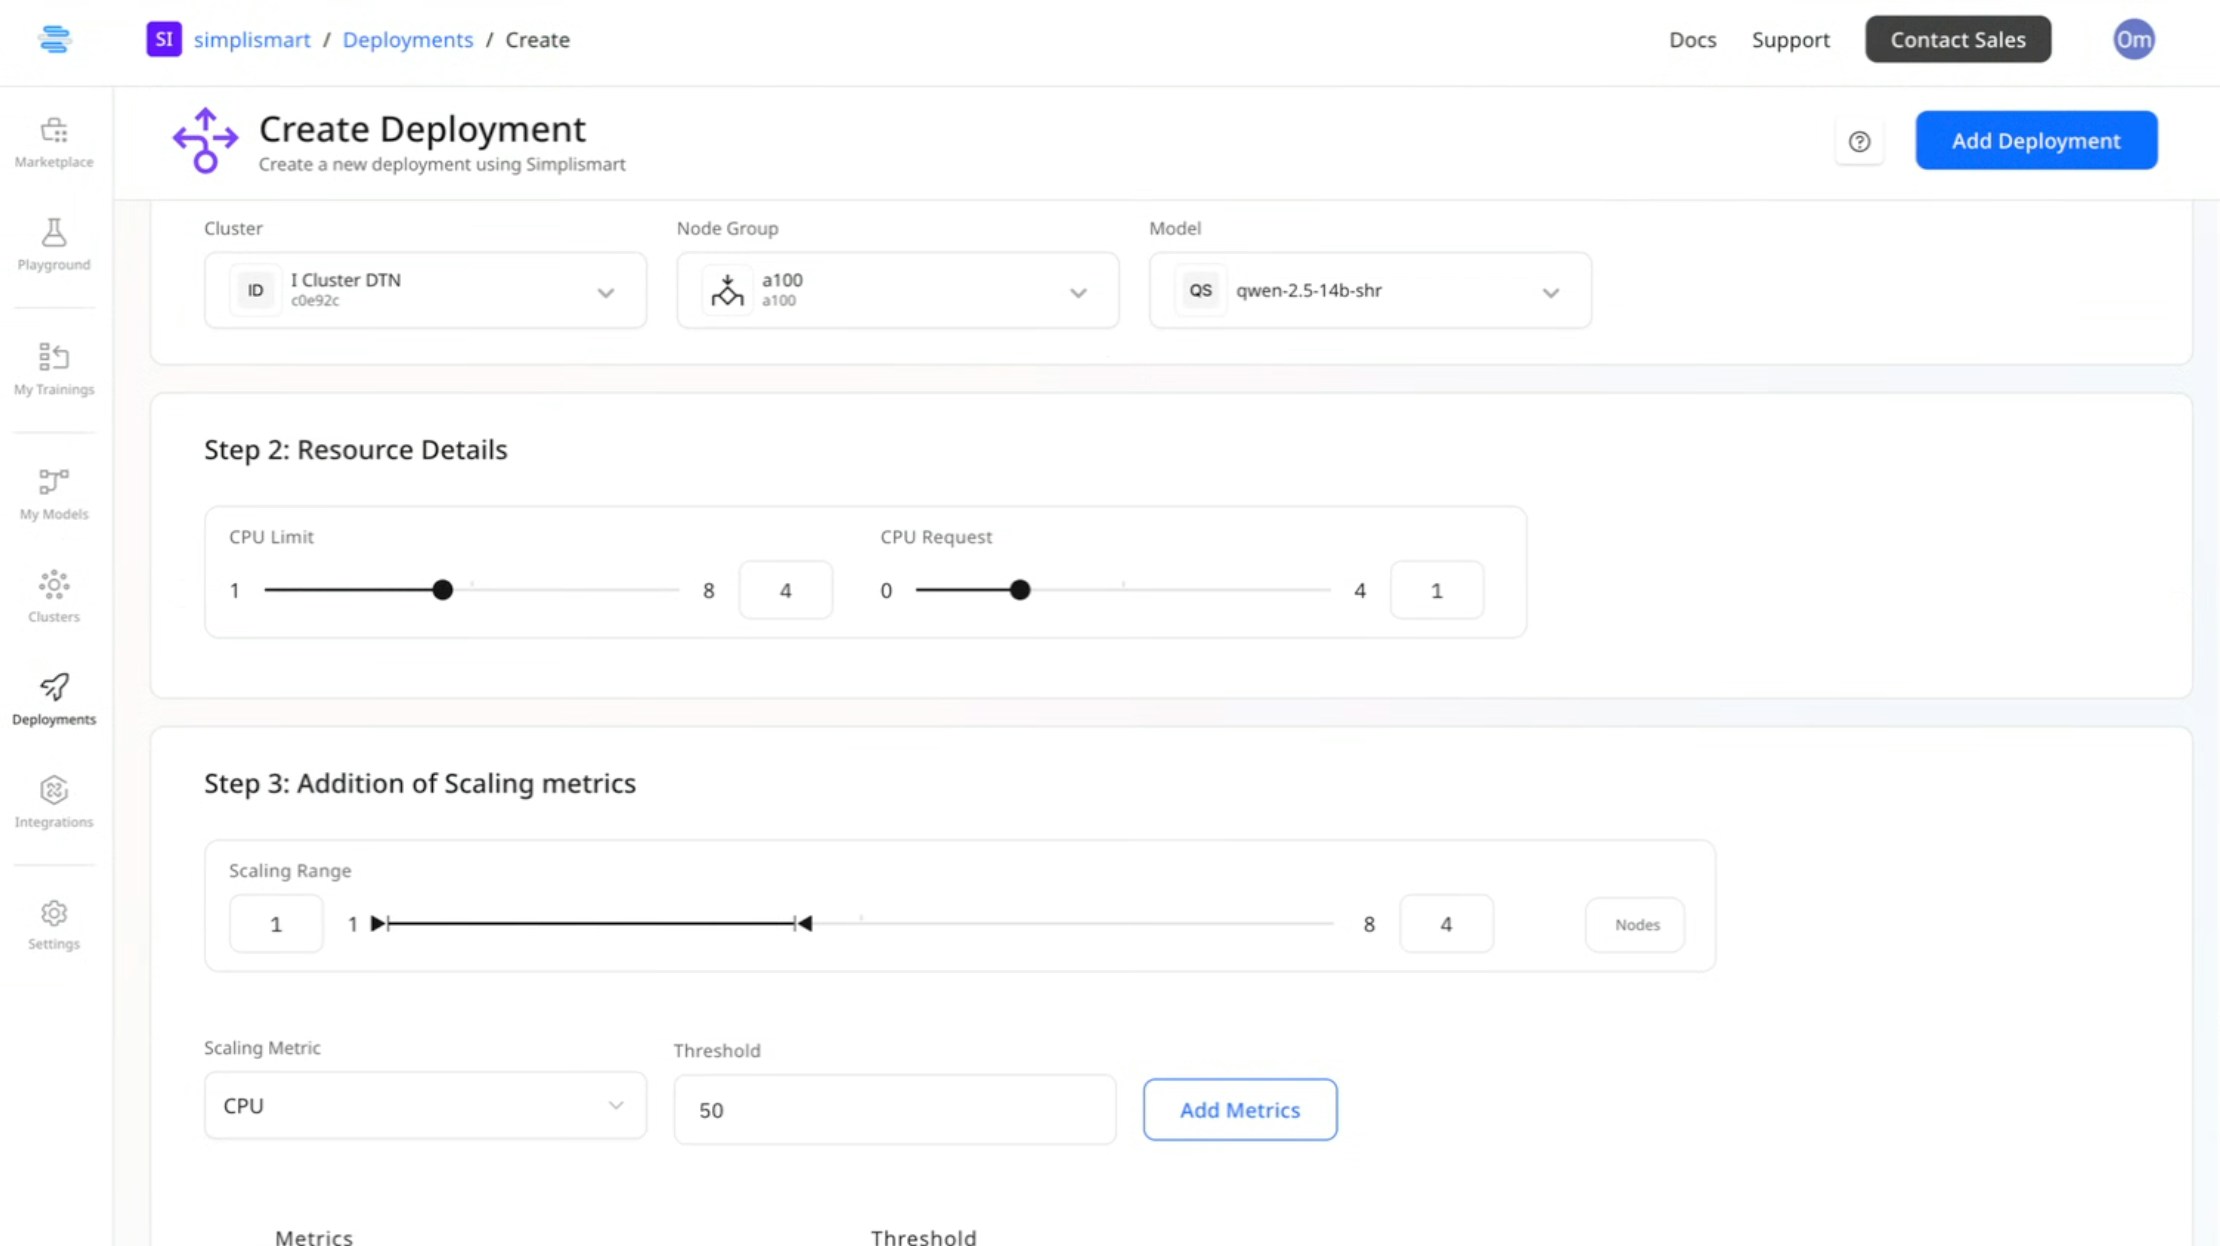Screen dimensions: 2220x1246
Task: Click the Deployments breadcrumb link
Action: coord(407,40)
